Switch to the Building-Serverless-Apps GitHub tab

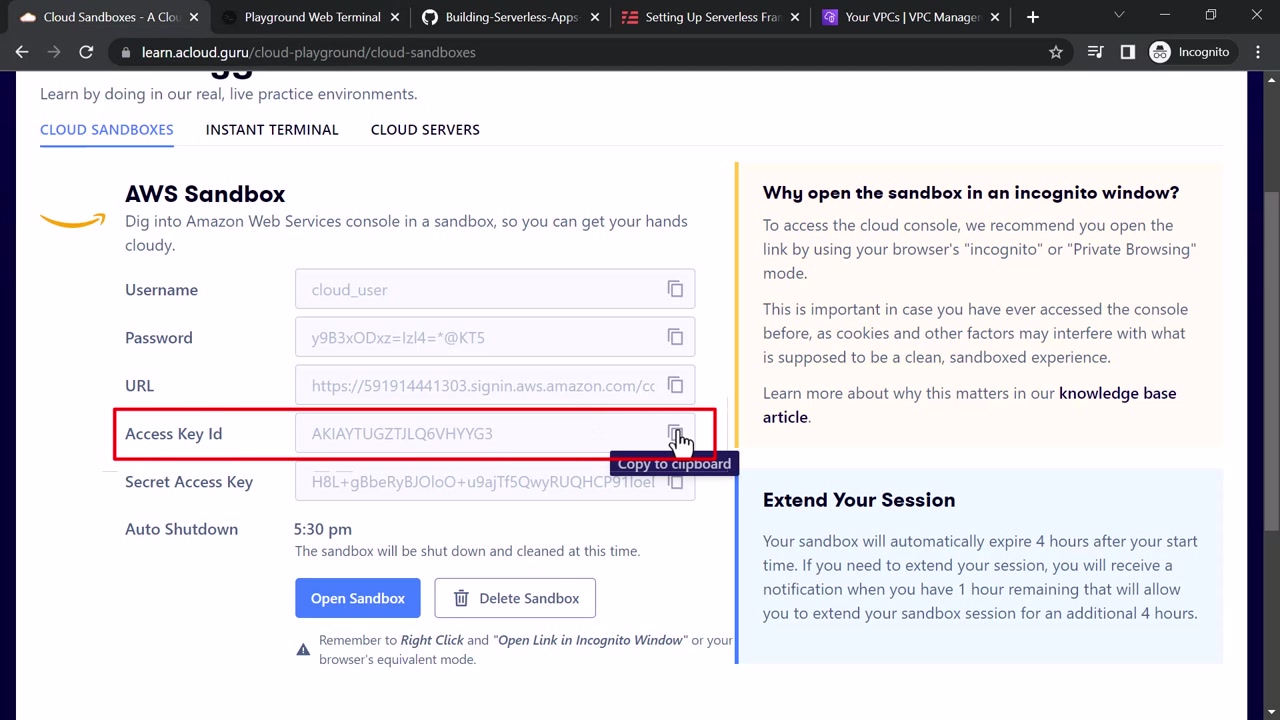click(x=510, y=17)
